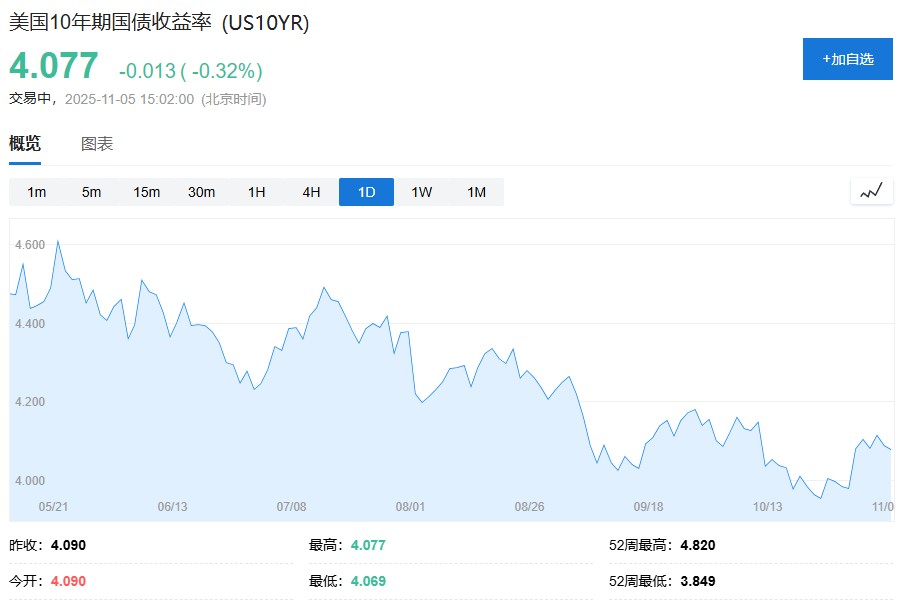The image size is (915, 607).
Task: Set the chart to 1H interval
Action: pos(257,192)
